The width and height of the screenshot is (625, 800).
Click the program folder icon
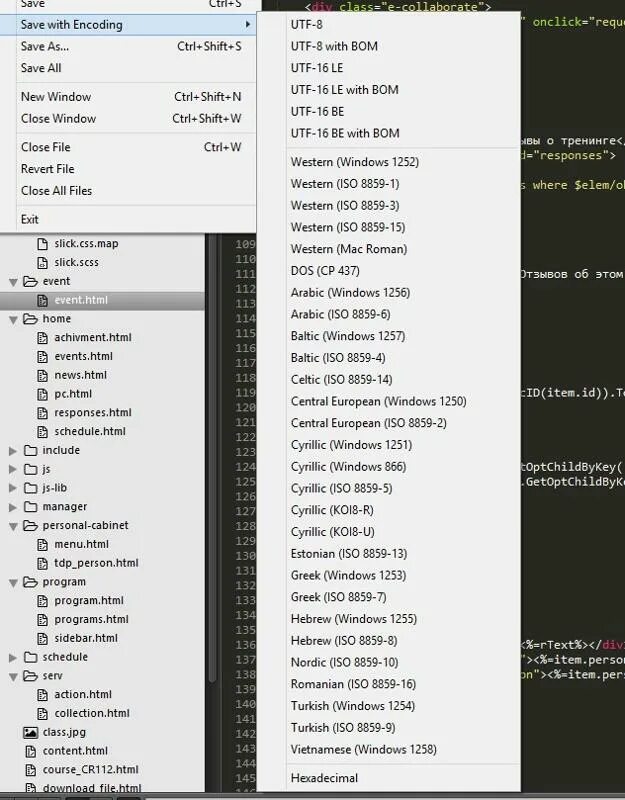coord(31,582)
